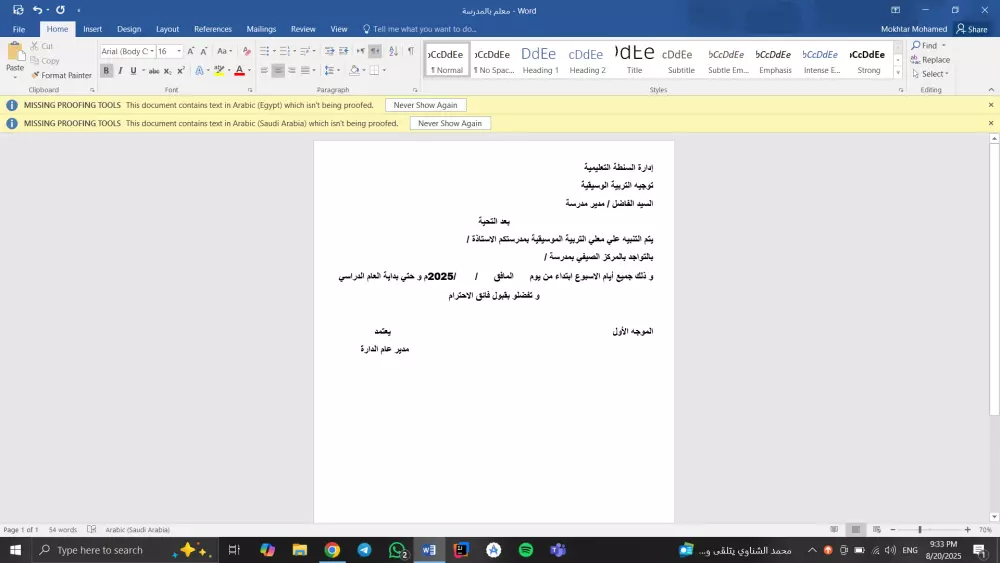Open the Select dropdown in Editing
1000x563 pixels.
tap(930, 74)
